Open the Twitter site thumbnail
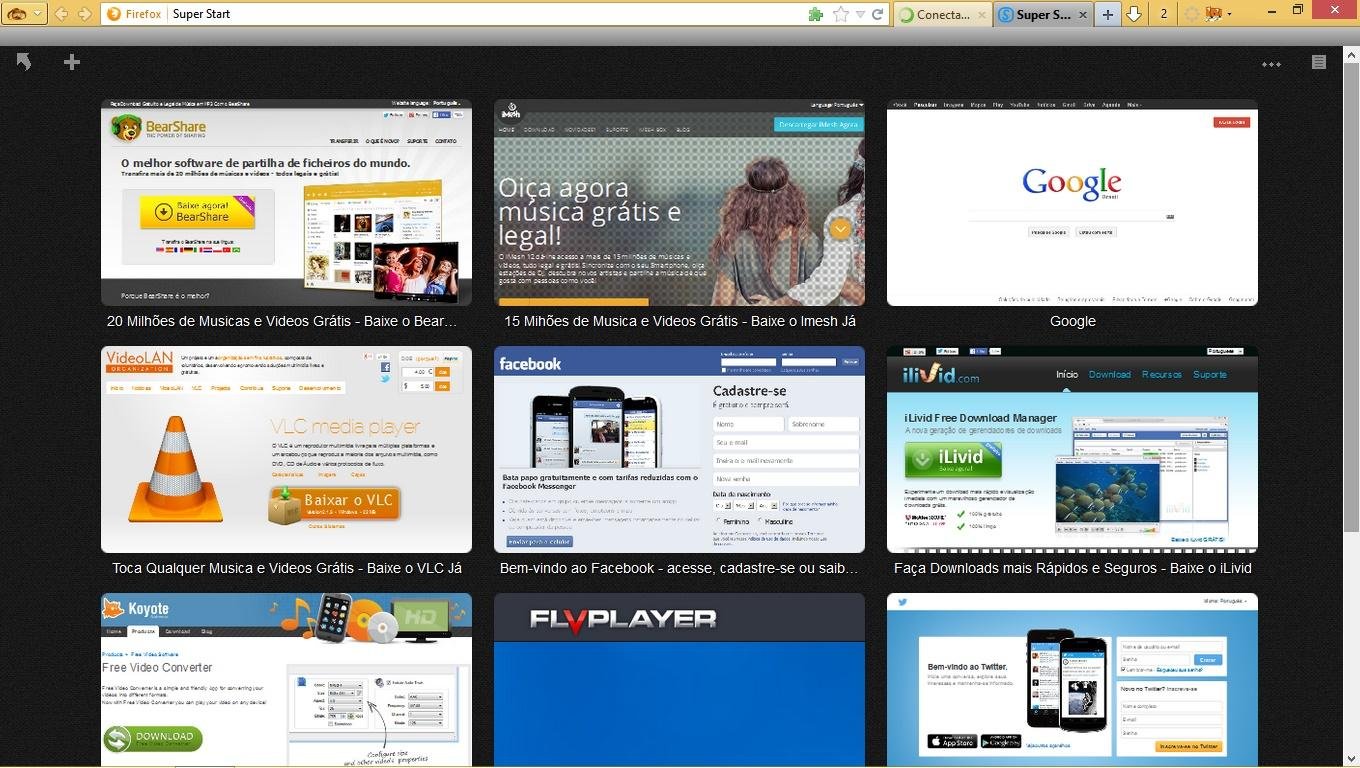The image size is (1360, 768). (x=1072, y=680)
